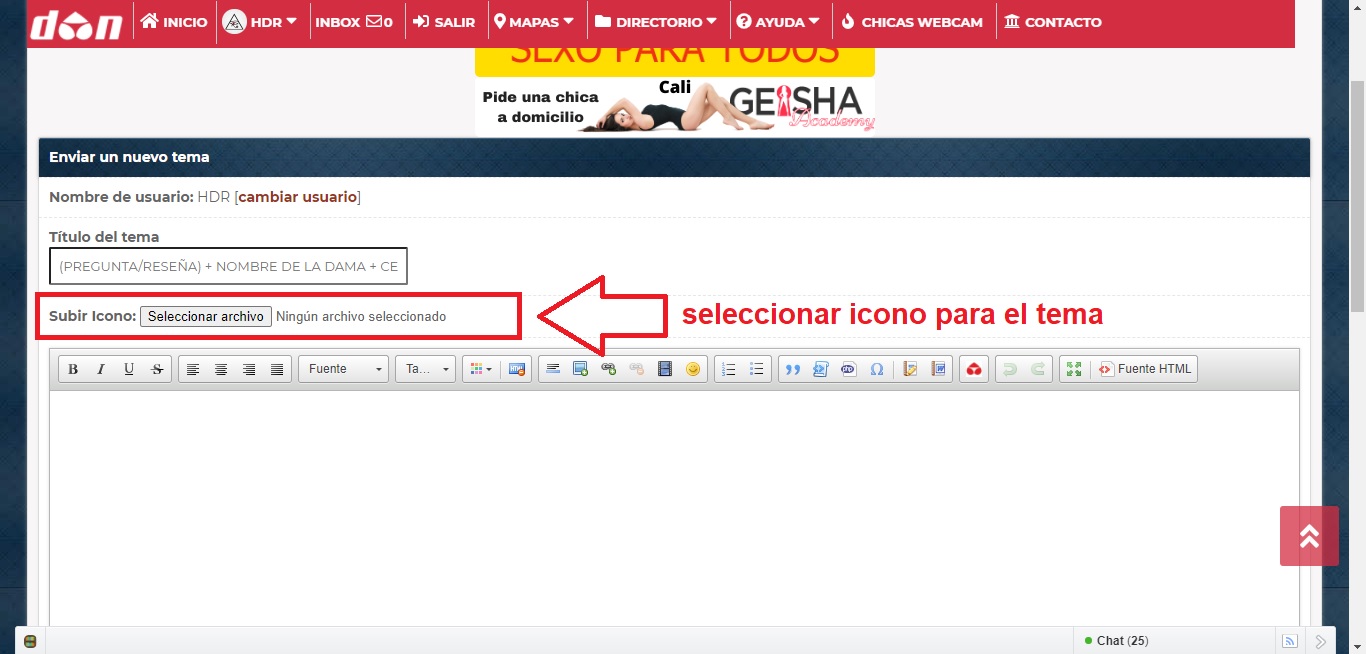
Task: Click the undo arrow icon
Action: (x=1010, y=369)
